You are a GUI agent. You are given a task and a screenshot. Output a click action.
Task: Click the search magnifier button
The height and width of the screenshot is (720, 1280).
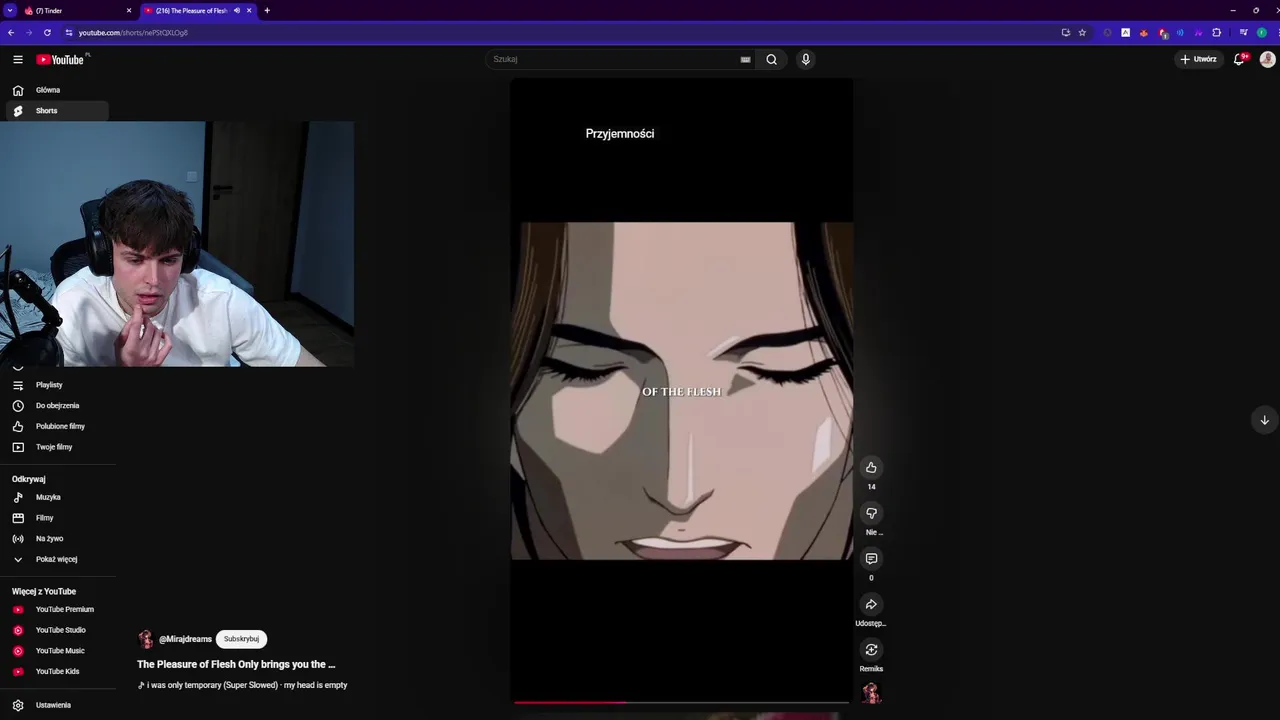772,59
